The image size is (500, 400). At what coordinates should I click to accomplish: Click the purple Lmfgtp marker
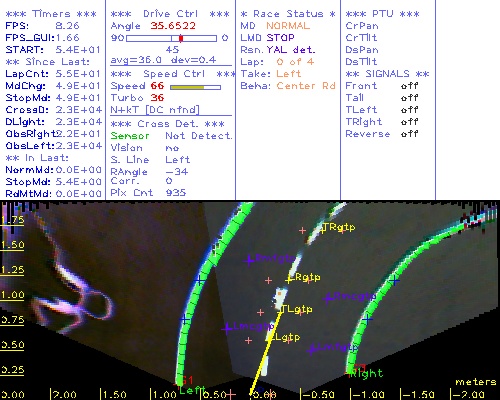[312, 349]
